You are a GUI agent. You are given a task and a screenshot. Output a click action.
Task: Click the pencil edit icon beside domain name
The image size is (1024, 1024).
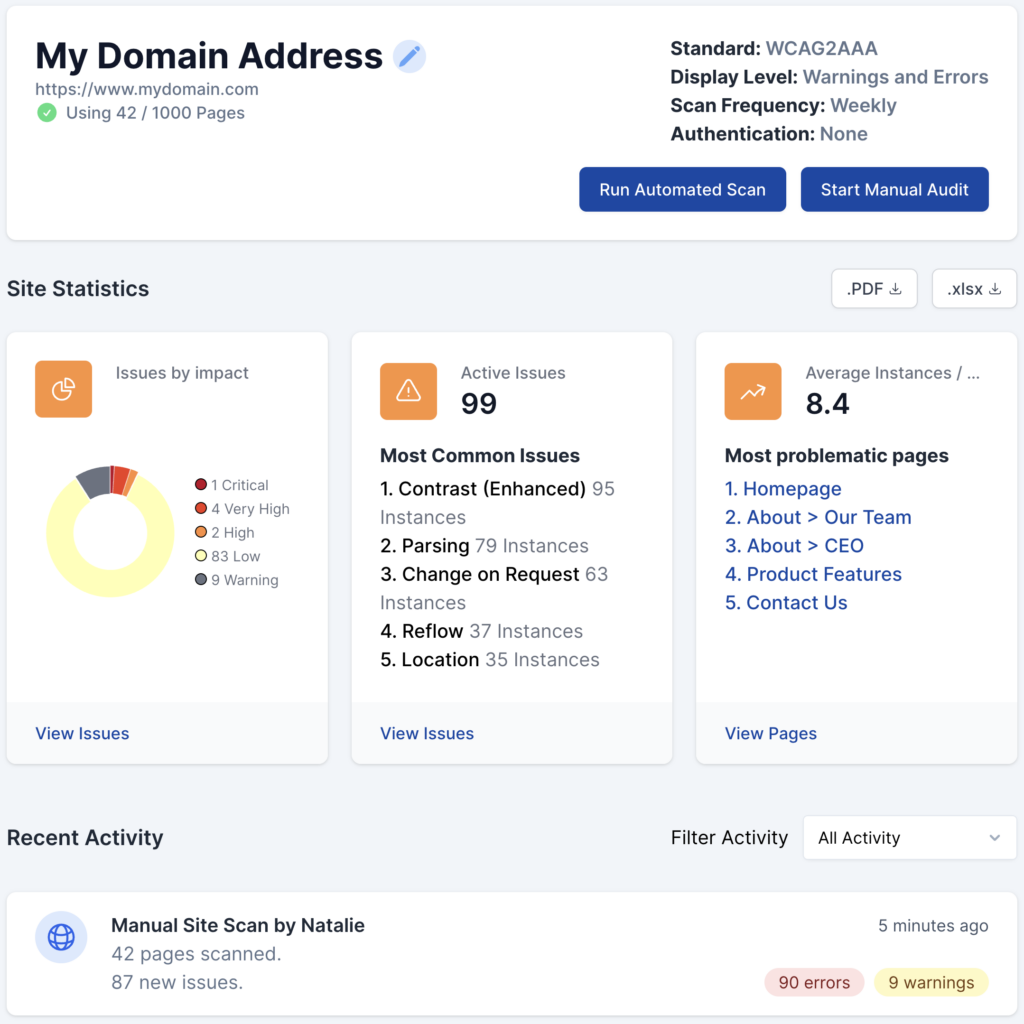[409, 57]
